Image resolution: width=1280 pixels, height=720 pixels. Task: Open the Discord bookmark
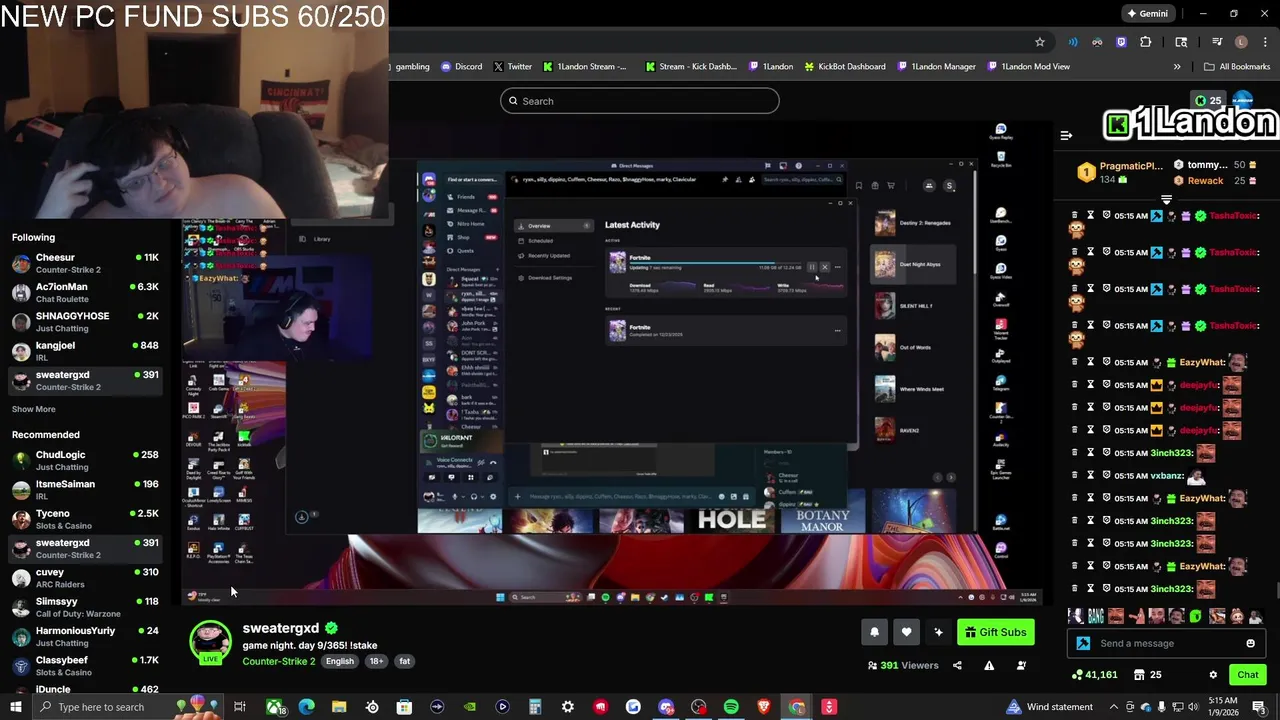tap(461, 67)
